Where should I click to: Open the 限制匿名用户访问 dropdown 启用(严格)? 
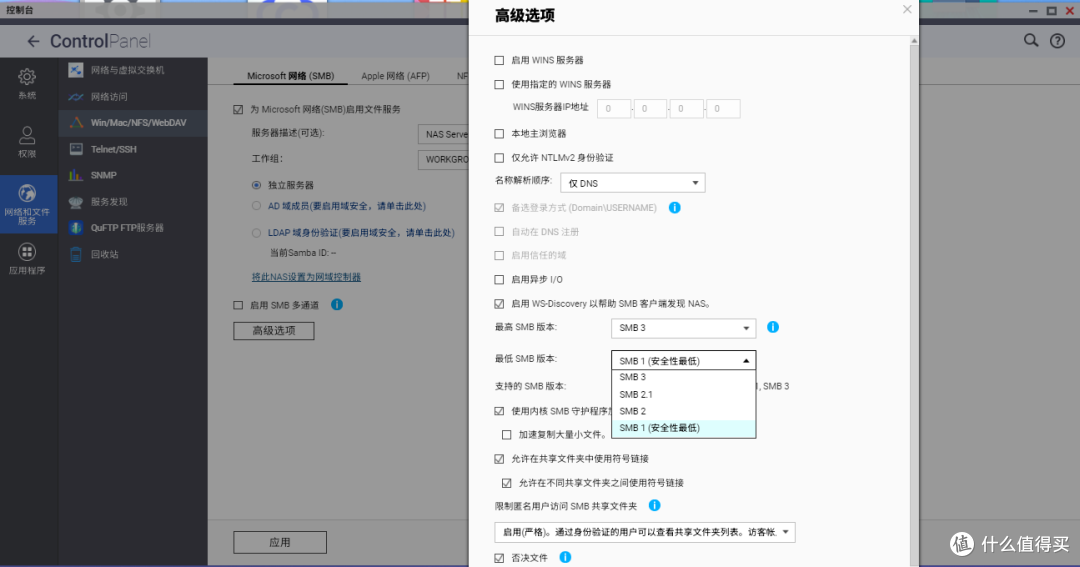pos(645,532)
